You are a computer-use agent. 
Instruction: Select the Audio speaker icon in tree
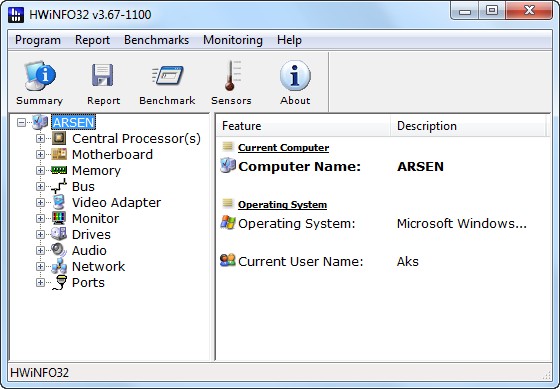[x=59, y=250]
